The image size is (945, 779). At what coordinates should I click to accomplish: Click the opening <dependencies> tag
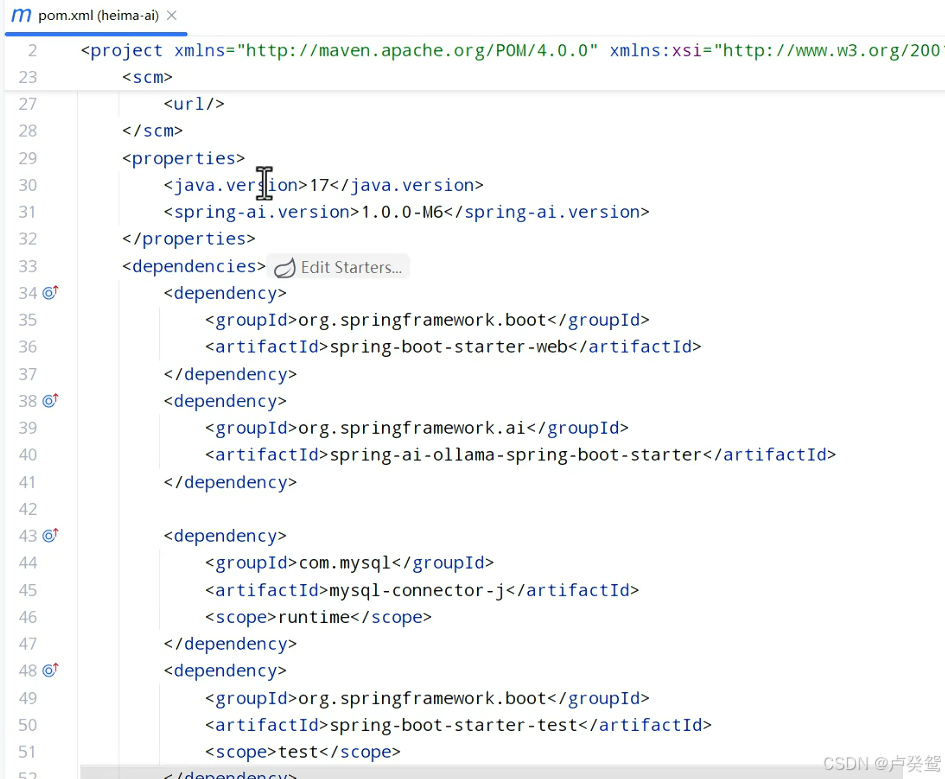193,266
